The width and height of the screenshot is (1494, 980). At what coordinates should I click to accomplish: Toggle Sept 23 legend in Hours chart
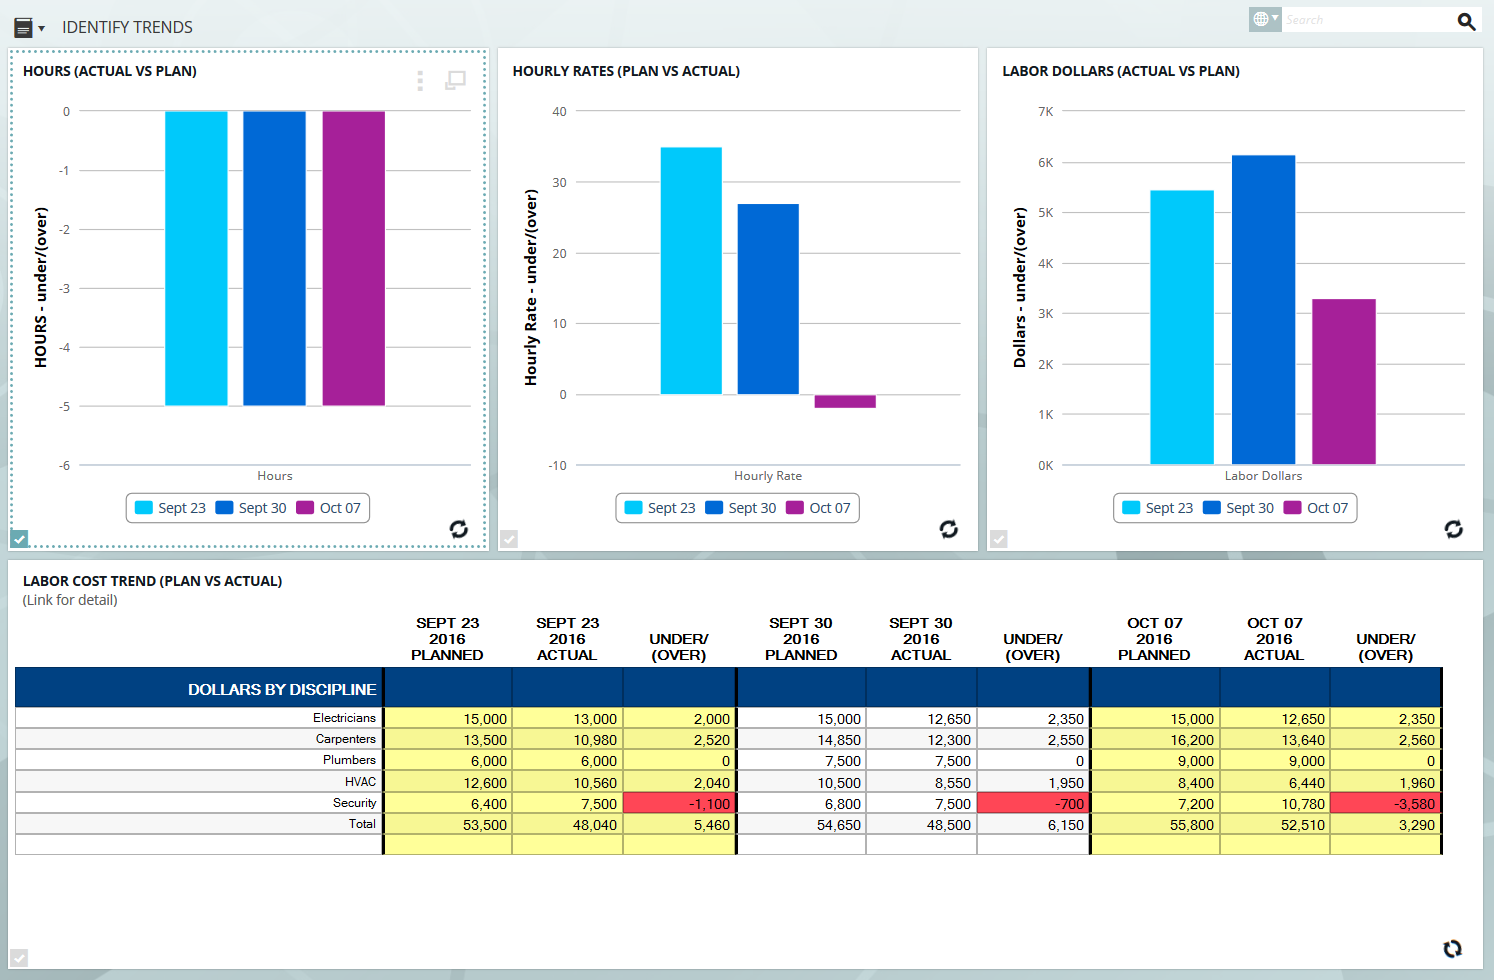(170, 508)
